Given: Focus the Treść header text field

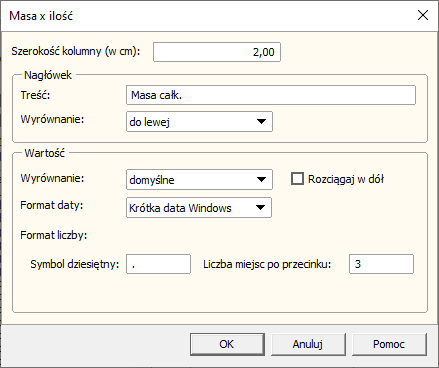Looking at the screenshot, I should pos(271,95).
